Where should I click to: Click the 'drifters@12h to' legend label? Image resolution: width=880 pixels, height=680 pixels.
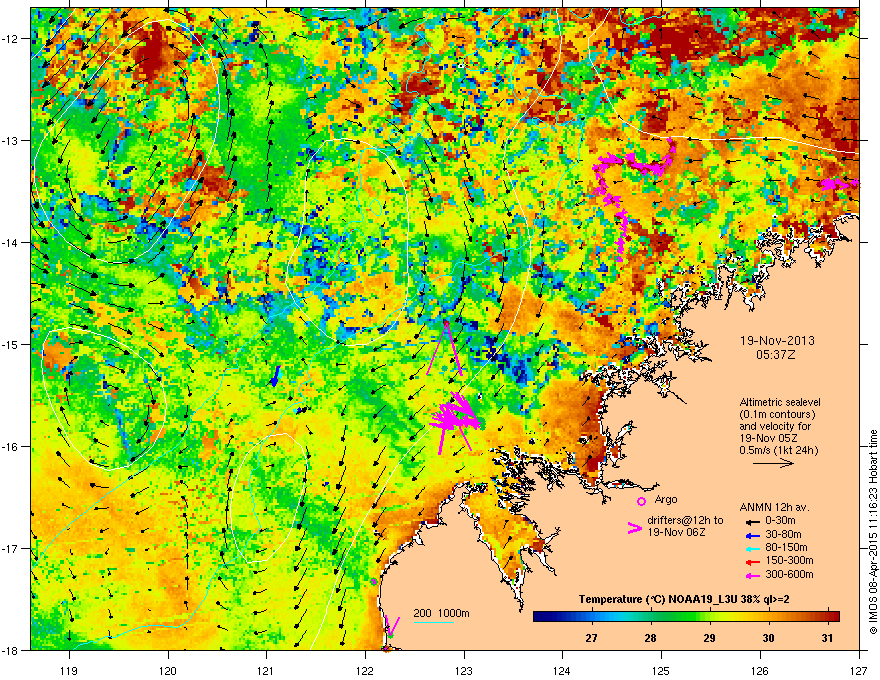[x=685, y=520]
